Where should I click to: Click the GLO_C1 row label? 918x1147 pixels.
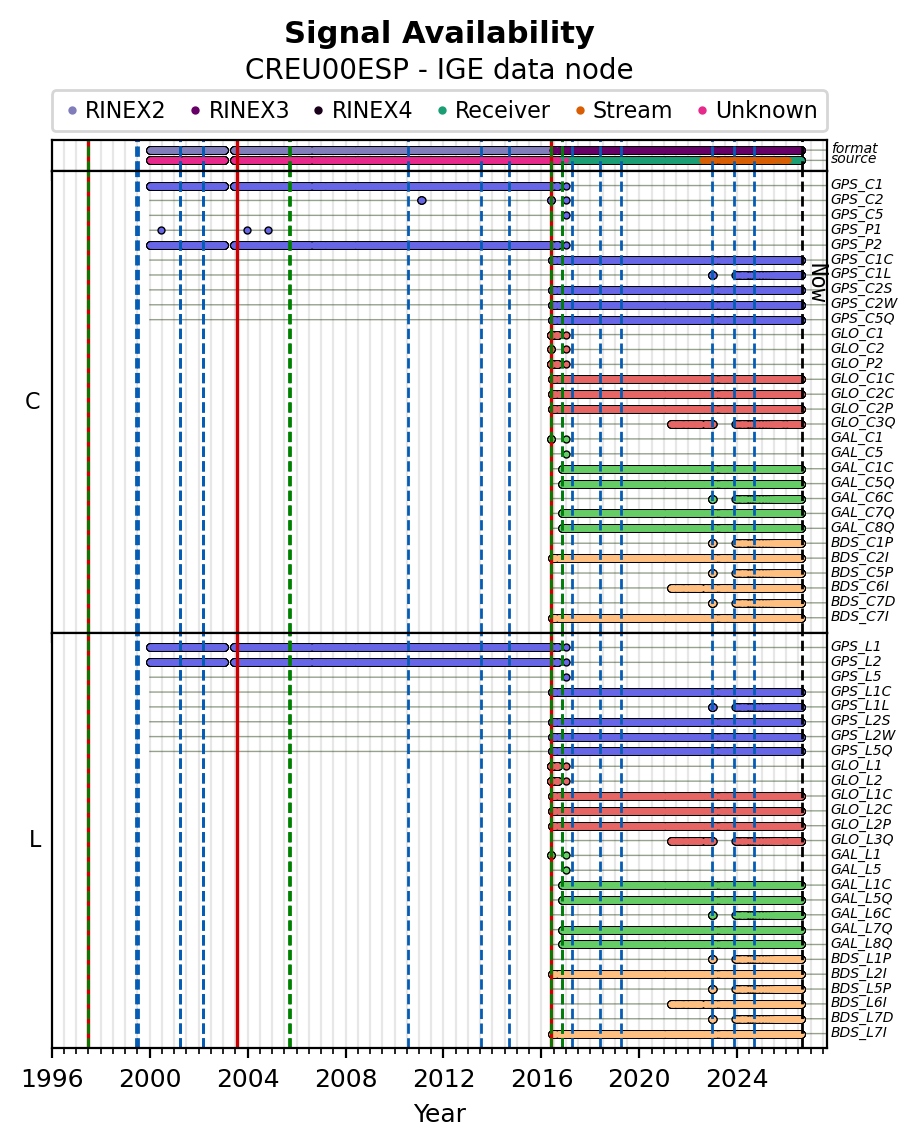pyautogui.click(x=857, y=334)
